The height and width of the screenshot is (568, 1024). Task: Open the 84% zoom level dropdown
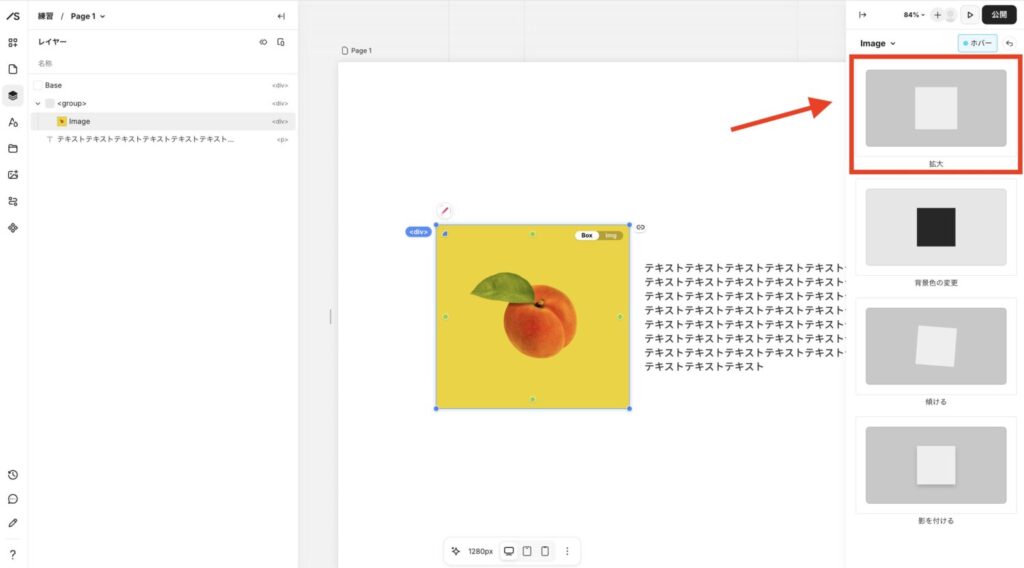click(914, 15)
